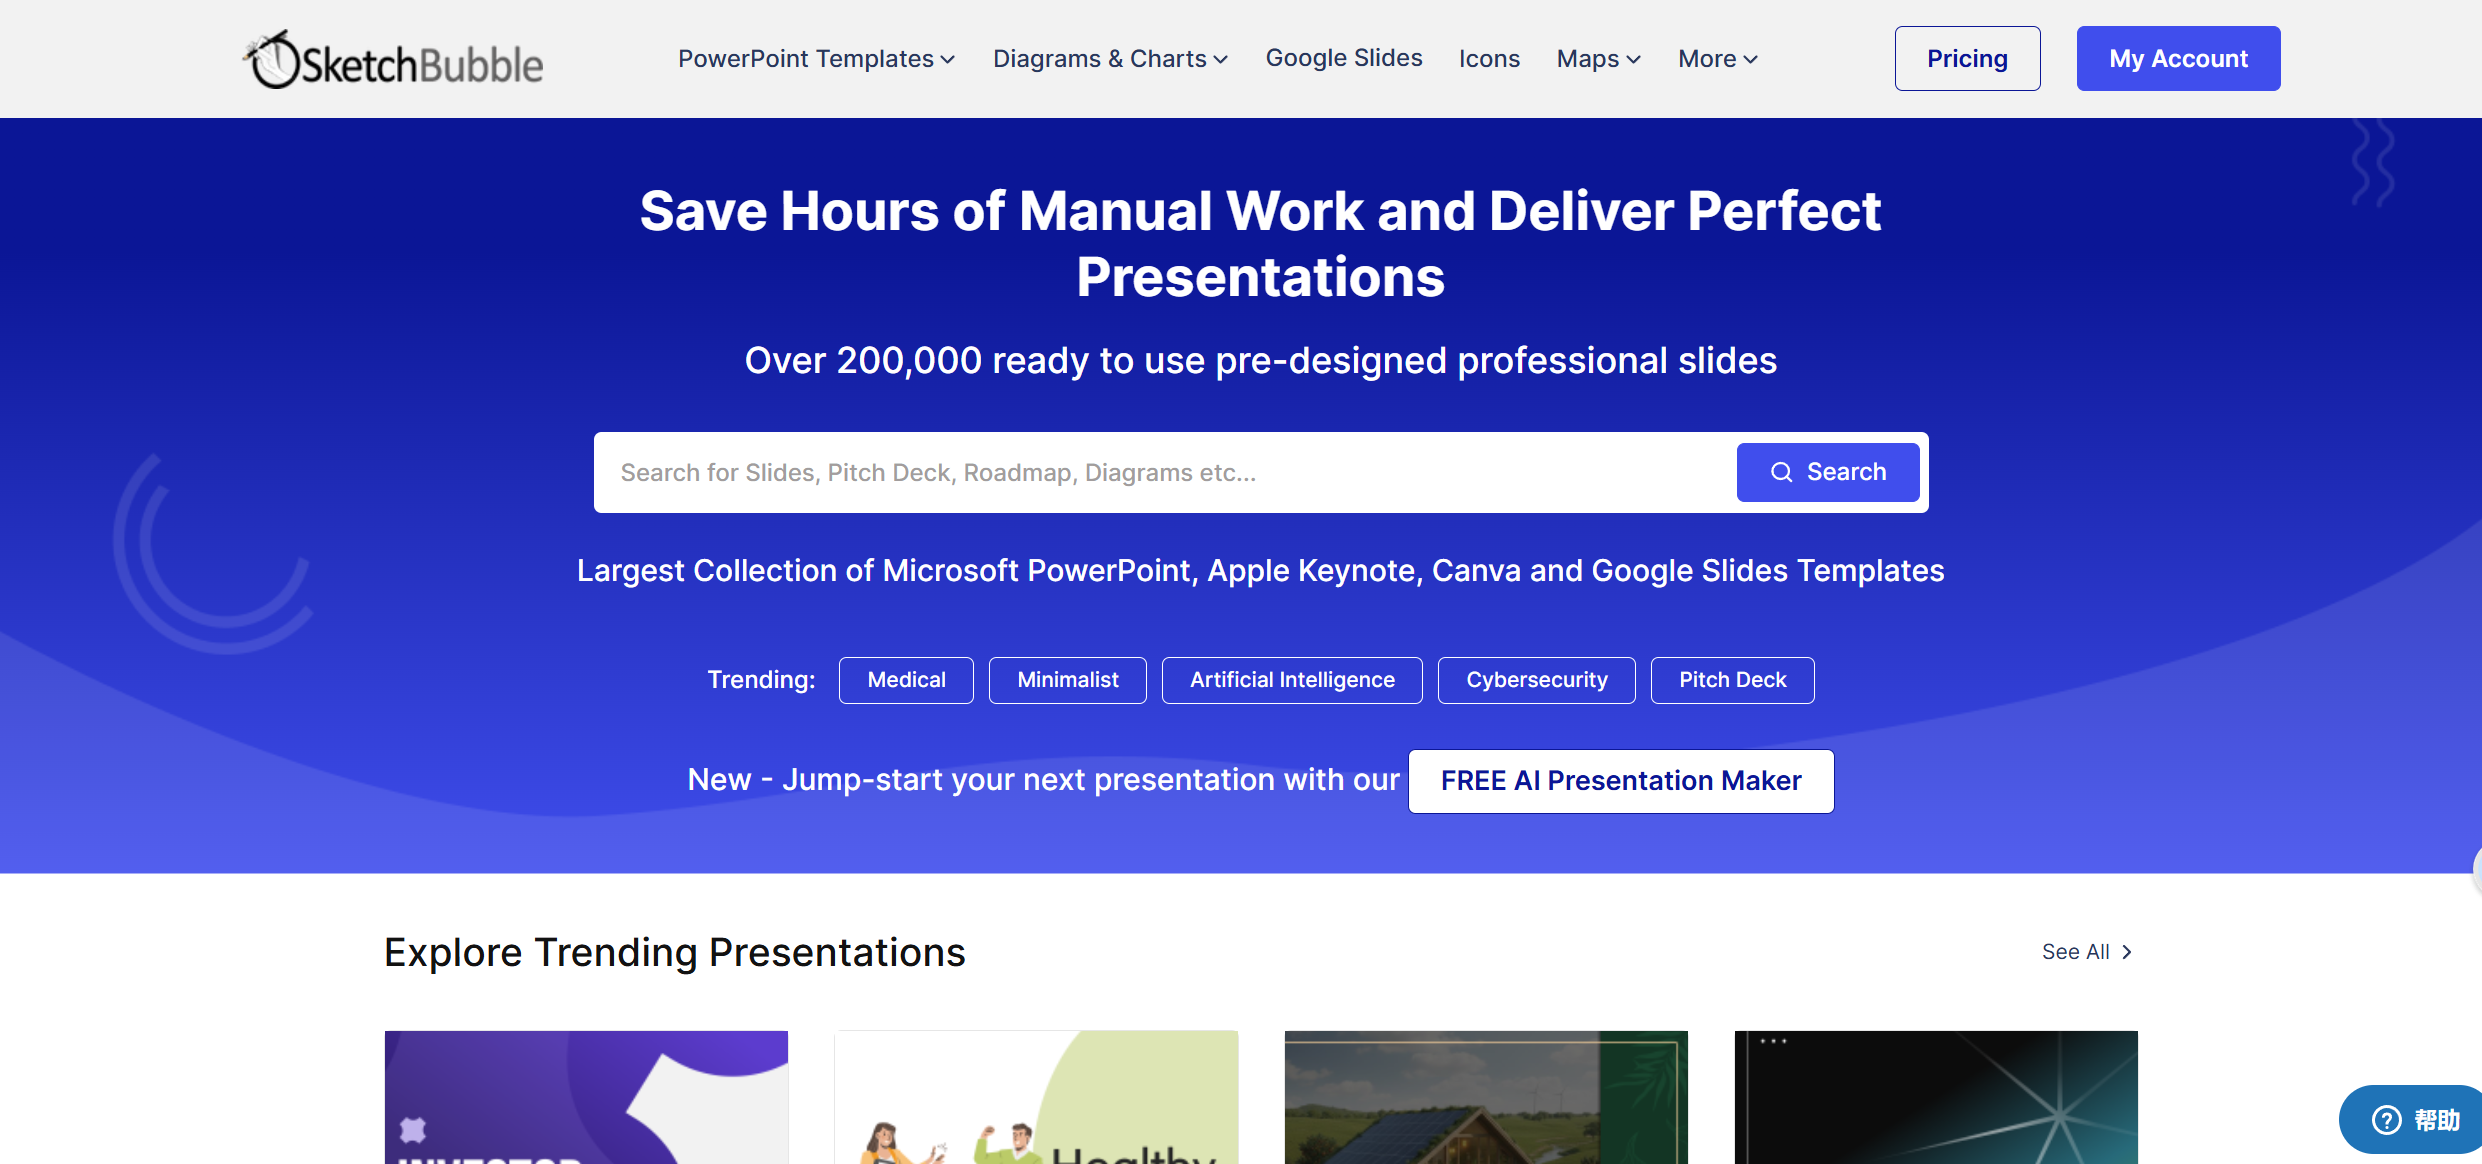Click the New - Jump-start your next presentation text
This screenshot has width=2482, height=1164.
(1043, 780)
